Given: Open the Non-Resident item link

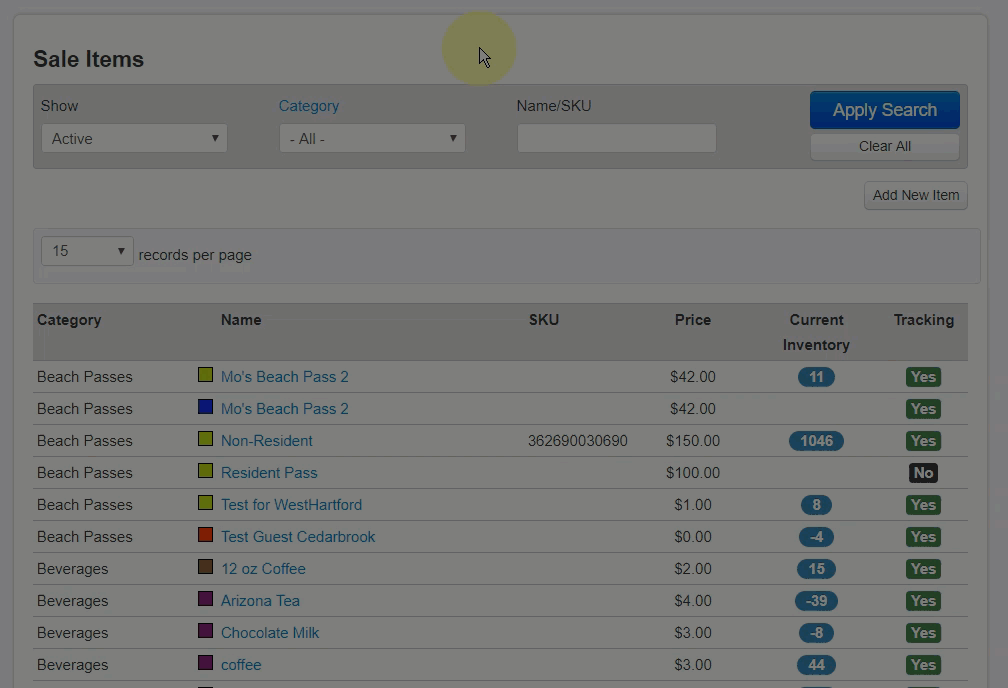Looking at the screenshot, I should point(266,440).
